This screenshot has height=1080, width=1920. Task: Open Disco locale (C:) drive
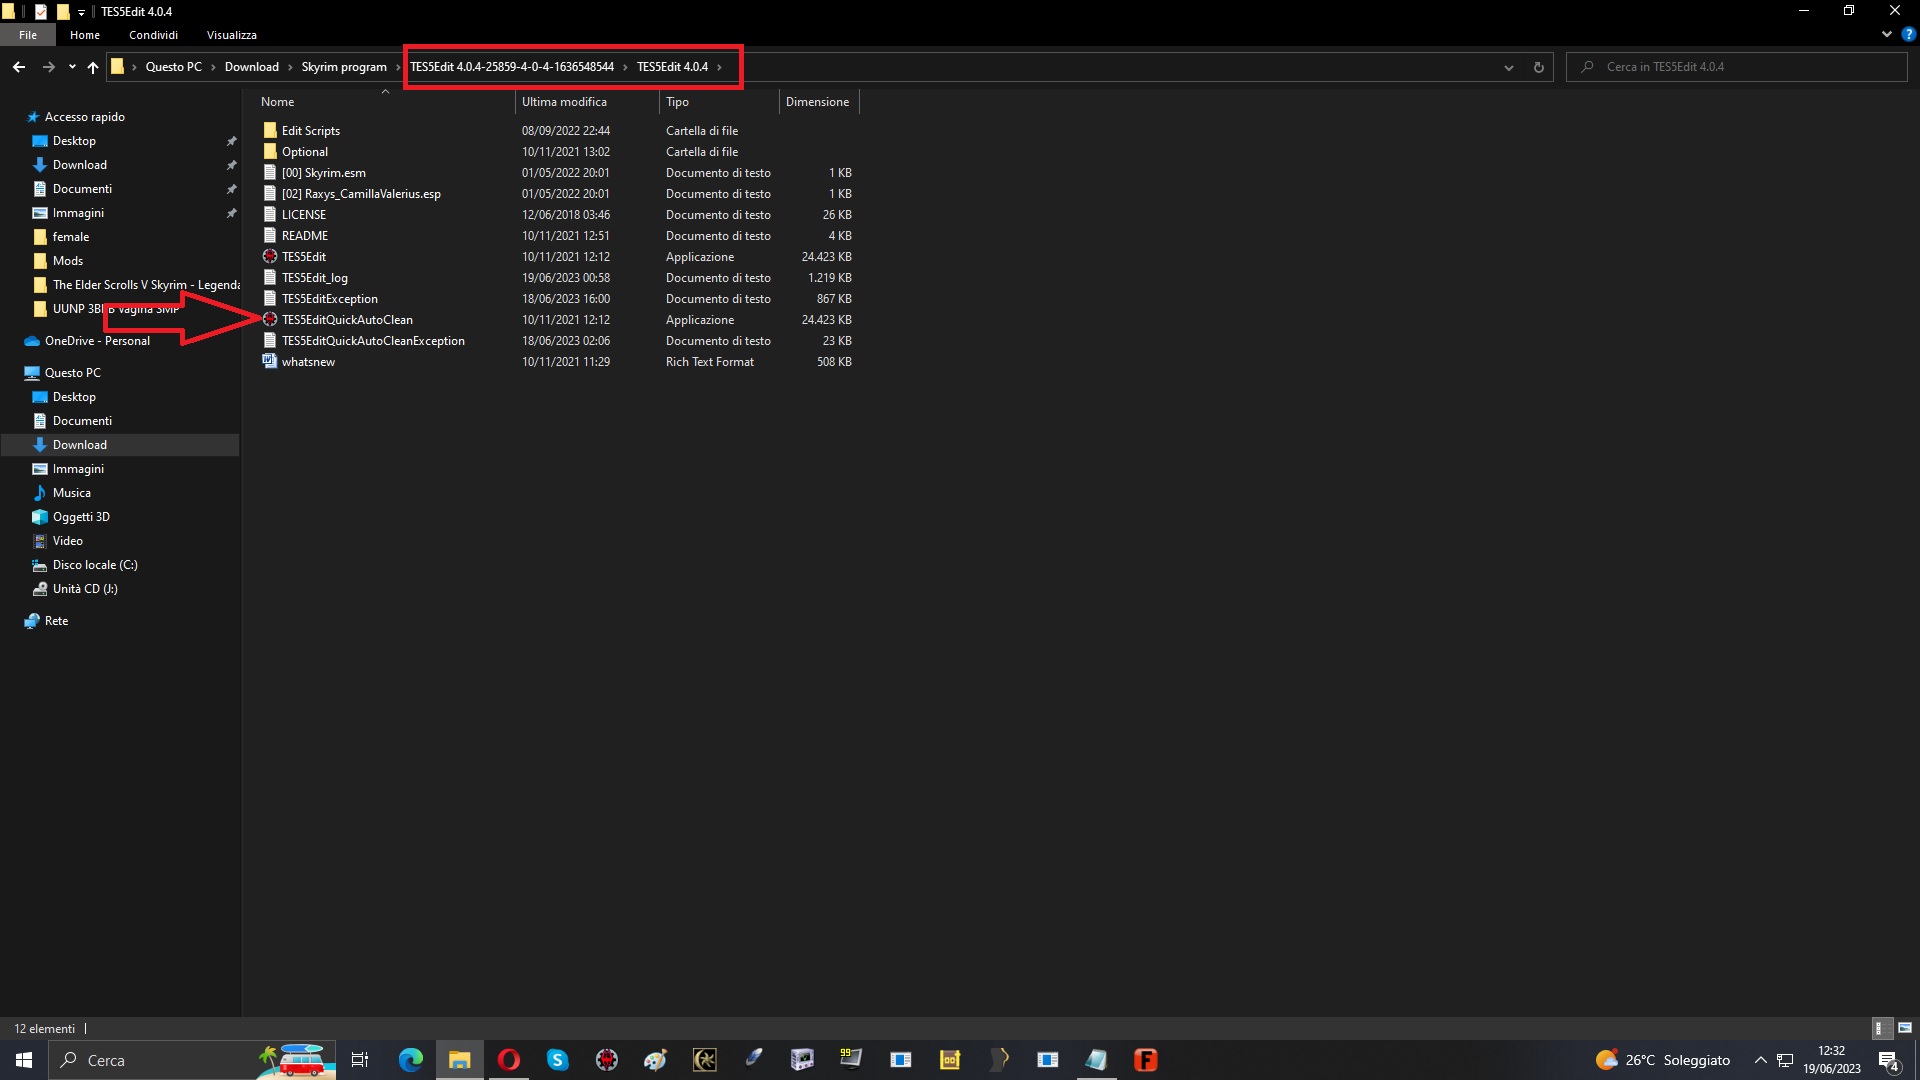click(94, 565)
